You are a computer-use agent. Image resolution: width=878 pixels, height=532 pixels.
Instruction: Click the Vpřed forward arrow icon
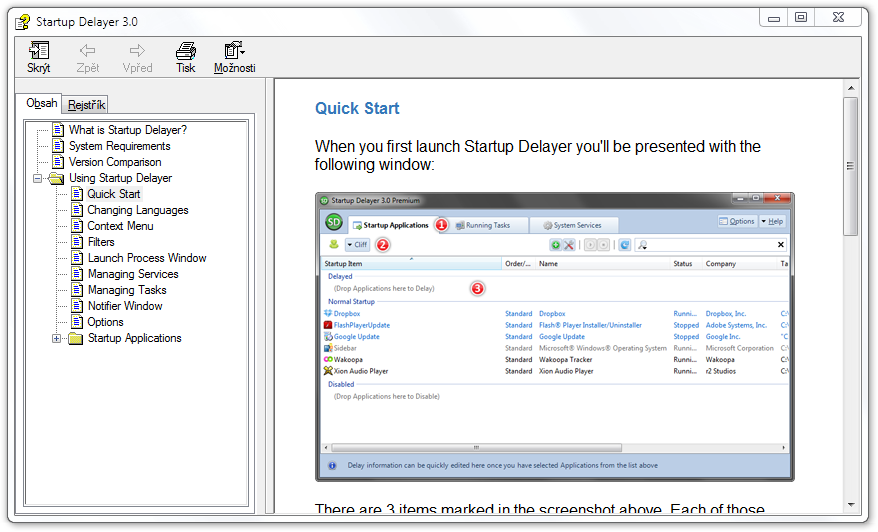[137, 51]
